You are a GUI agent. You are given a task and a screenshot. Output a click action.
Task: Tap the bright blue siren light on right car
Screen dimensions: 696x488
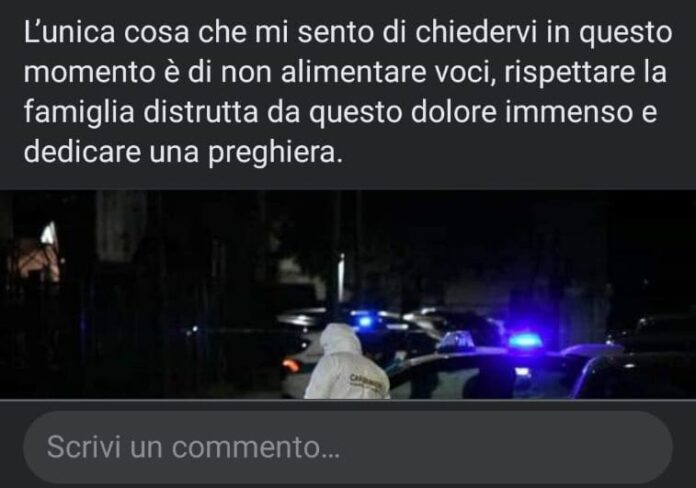[525, 341]
